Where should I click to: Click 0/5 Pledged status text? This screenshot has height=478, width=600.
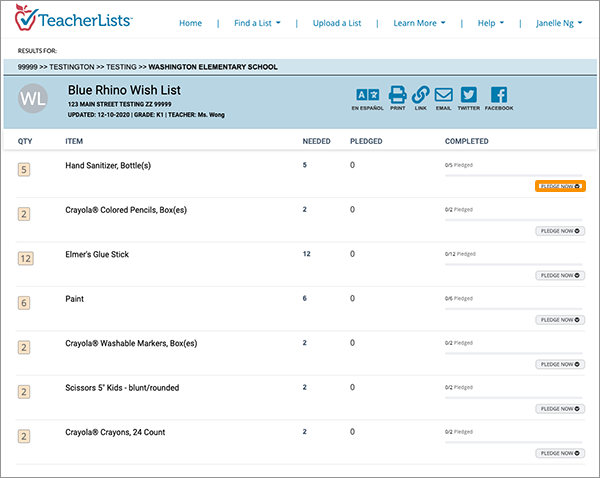point(458,165)
